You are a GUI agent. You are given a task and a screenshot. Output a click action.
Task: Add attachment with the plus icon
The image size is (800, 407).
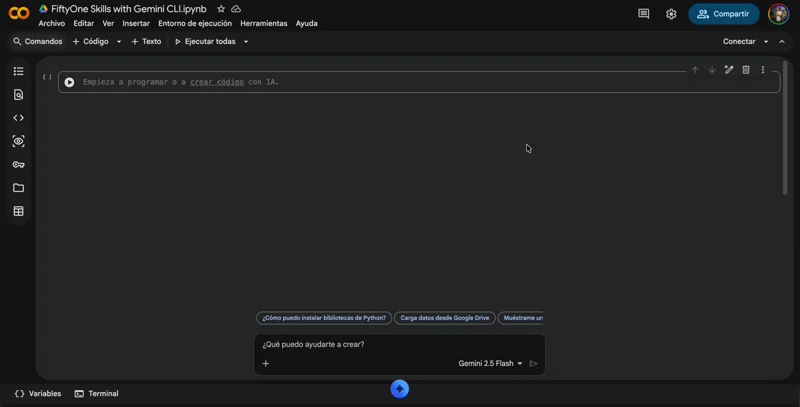click(x=266, y=364)
